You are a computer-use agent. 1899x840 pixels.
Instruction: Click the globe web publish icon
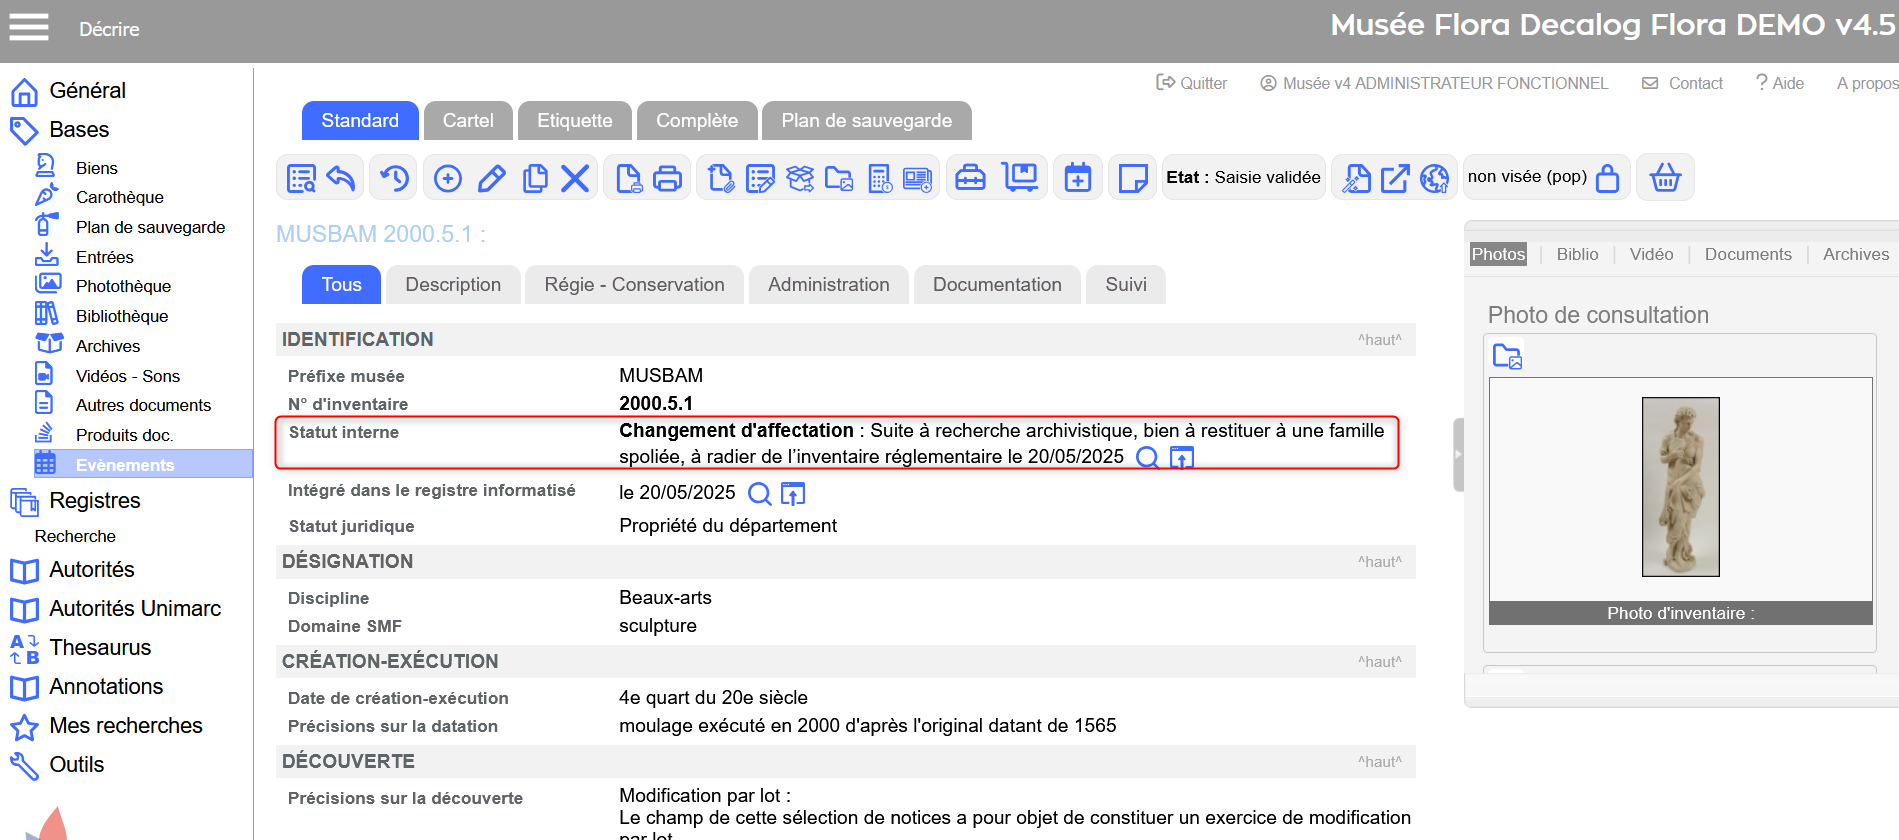pos(1434,179)
